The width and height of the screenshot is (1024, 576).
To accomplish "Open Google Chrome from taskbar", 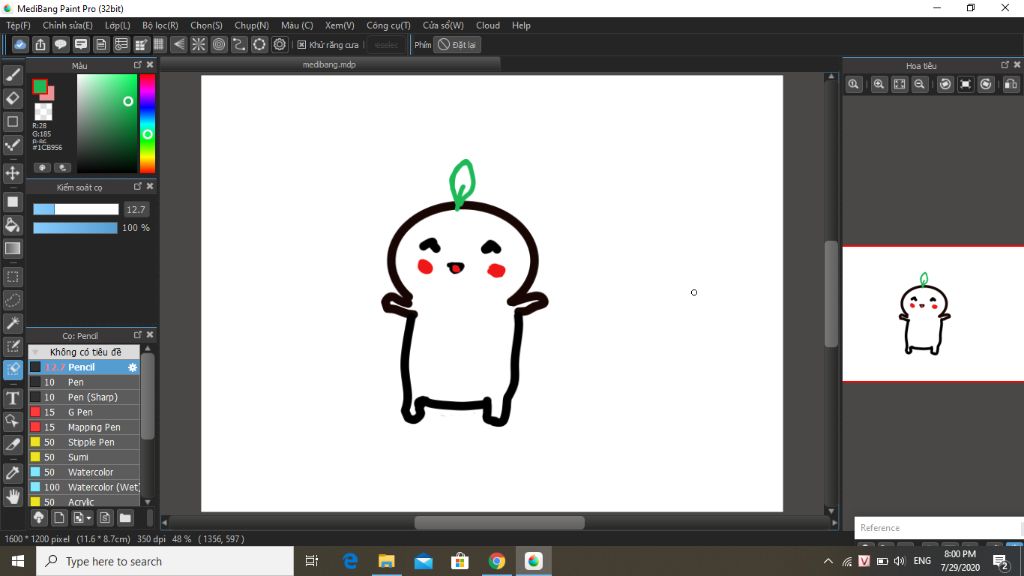I will [x=496, y=561].
